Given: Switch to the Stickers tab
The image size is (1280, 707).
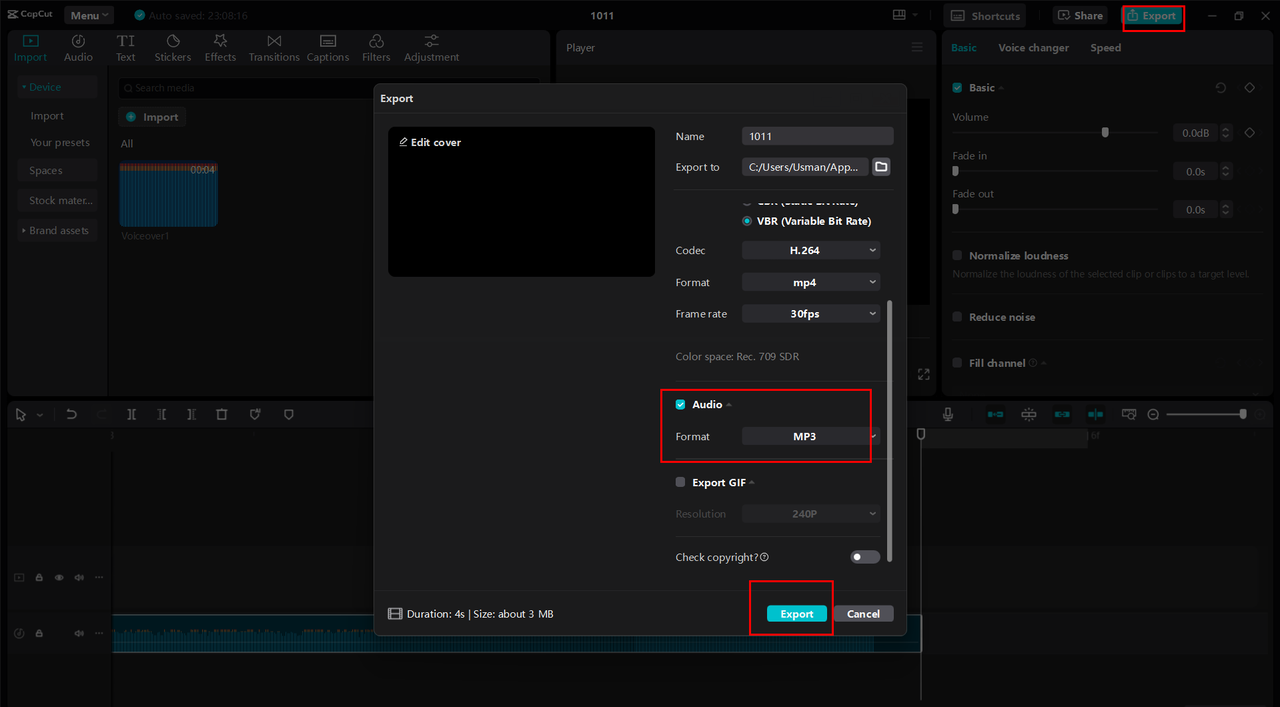Looking at the screenshot, I should (x=173, y=48).
